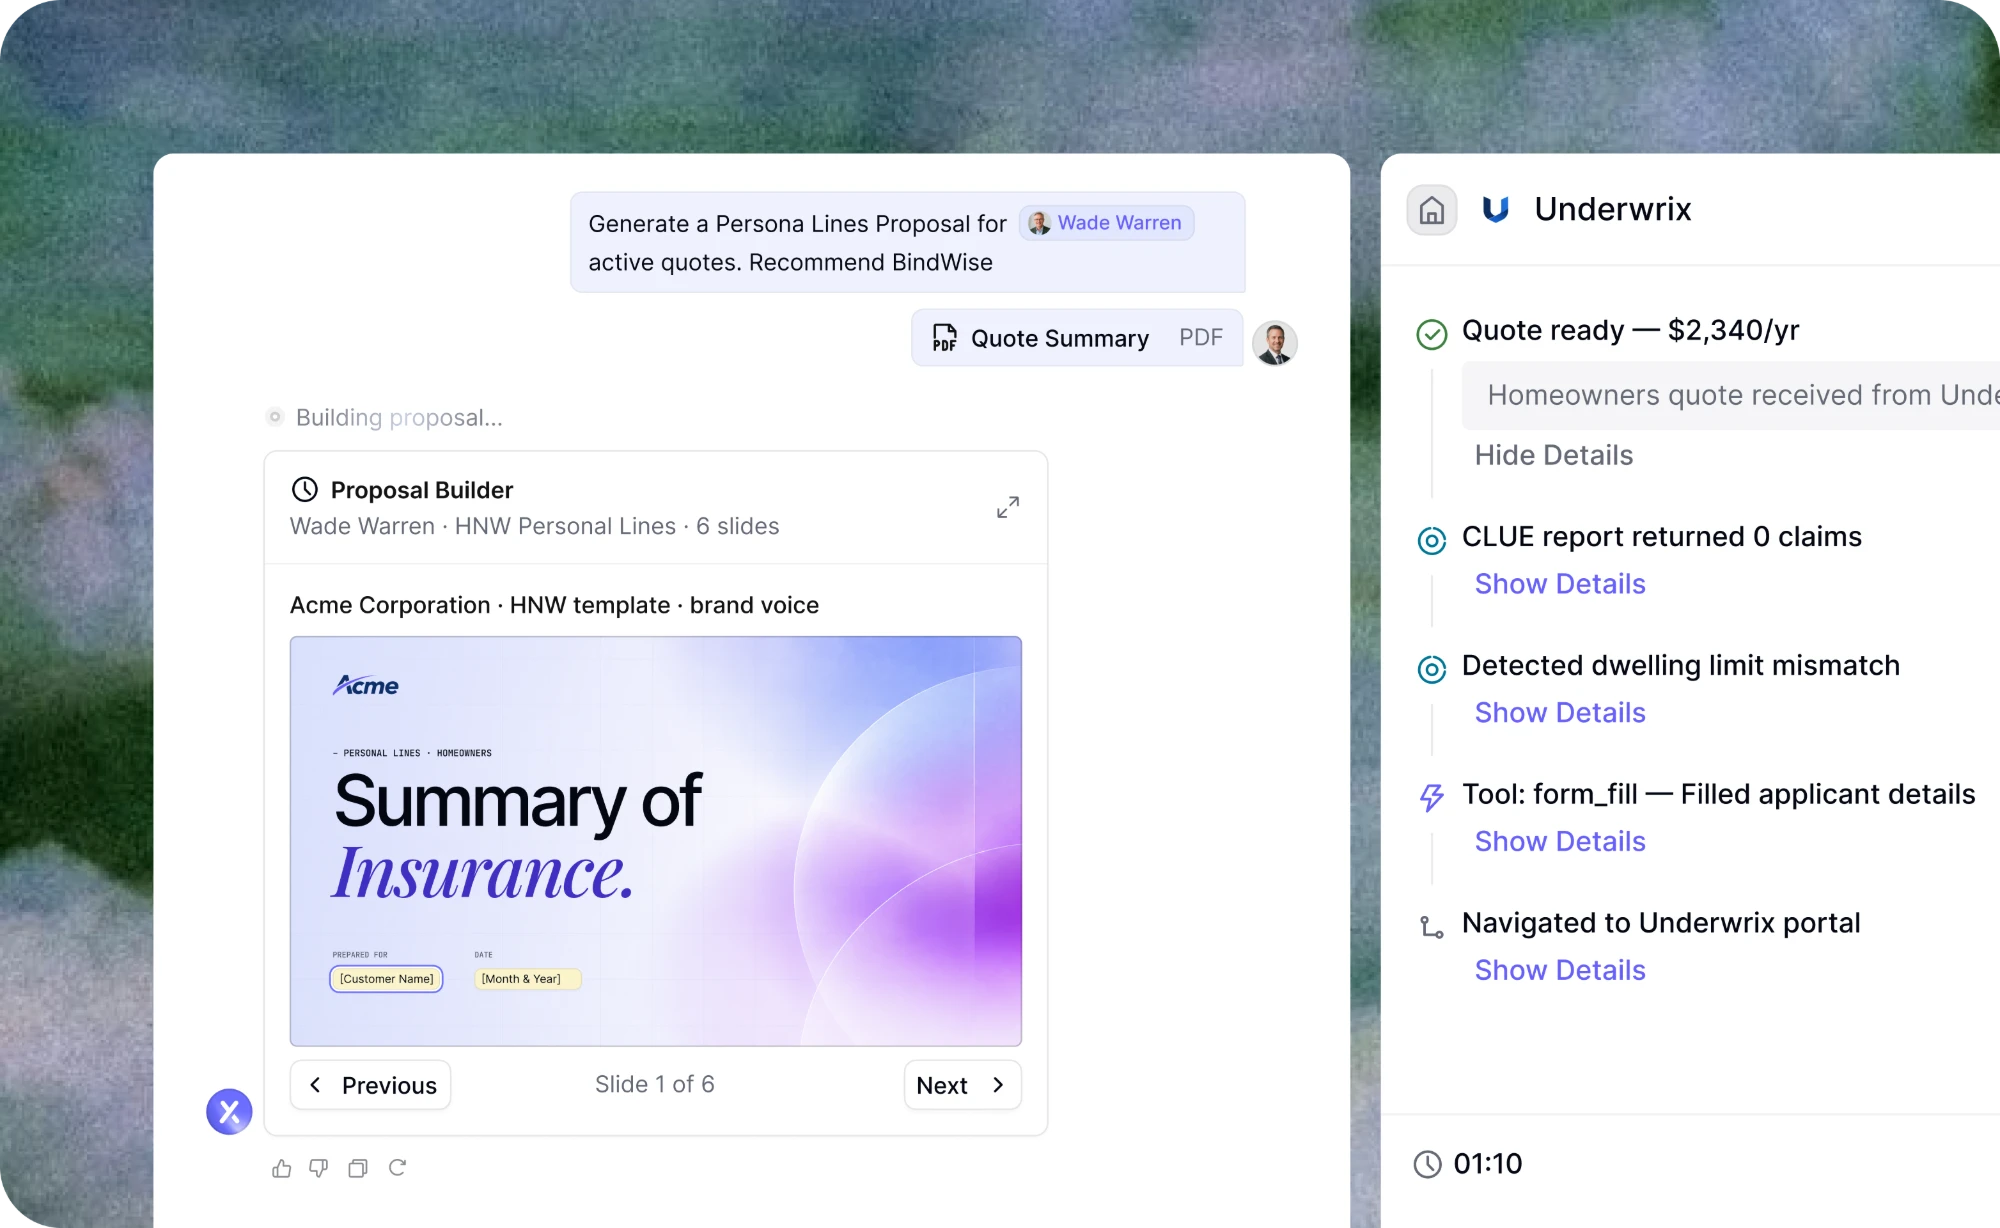Viewport: 2000px width, 1228px height.
Task: Click the target icon beside CLUE report
Action: point(1432,540)
